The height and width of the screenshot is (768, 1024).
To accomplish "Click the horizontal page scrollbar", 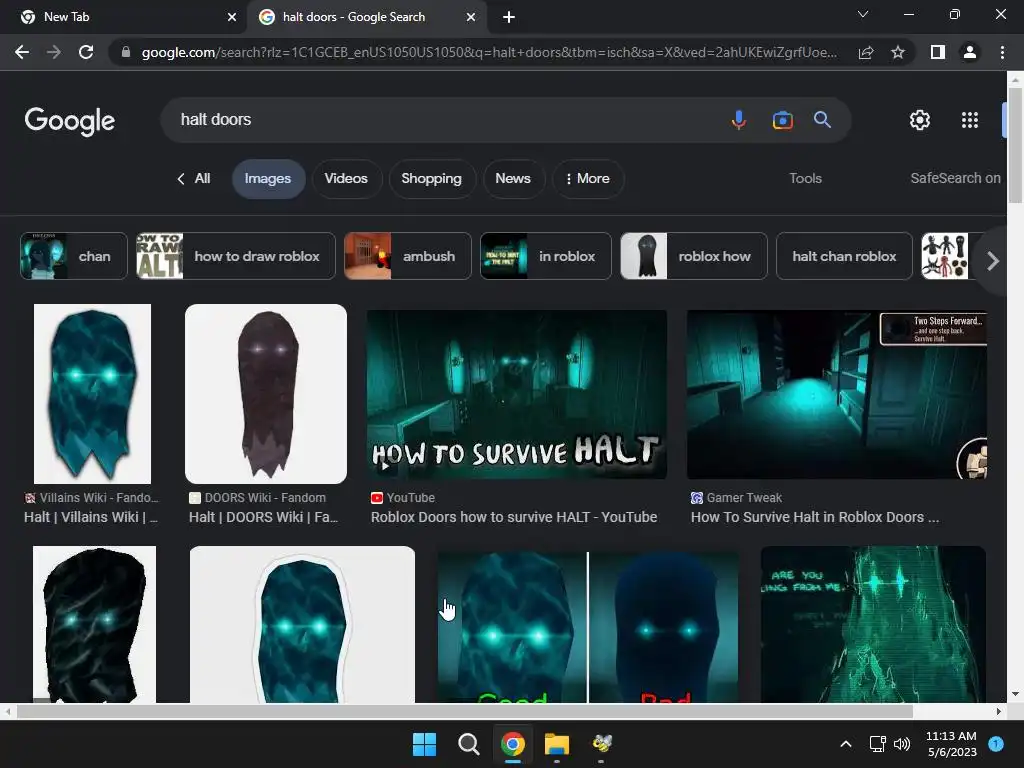I will (464, 711).
